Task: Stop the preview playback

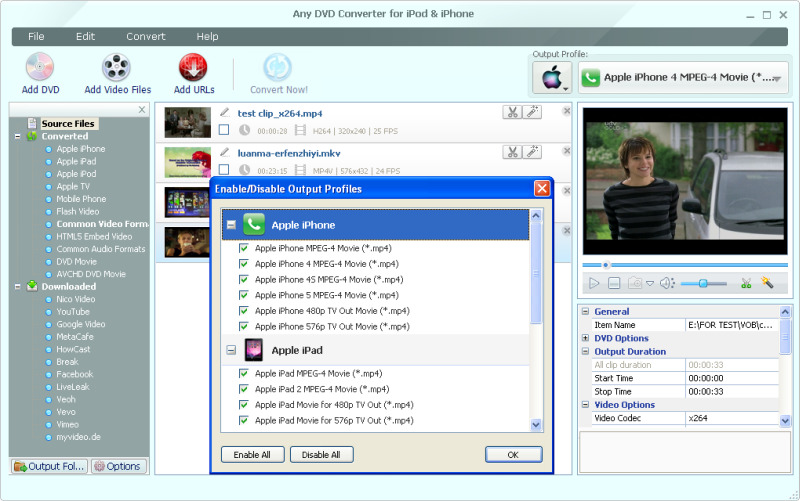Action: click(614, 283)
